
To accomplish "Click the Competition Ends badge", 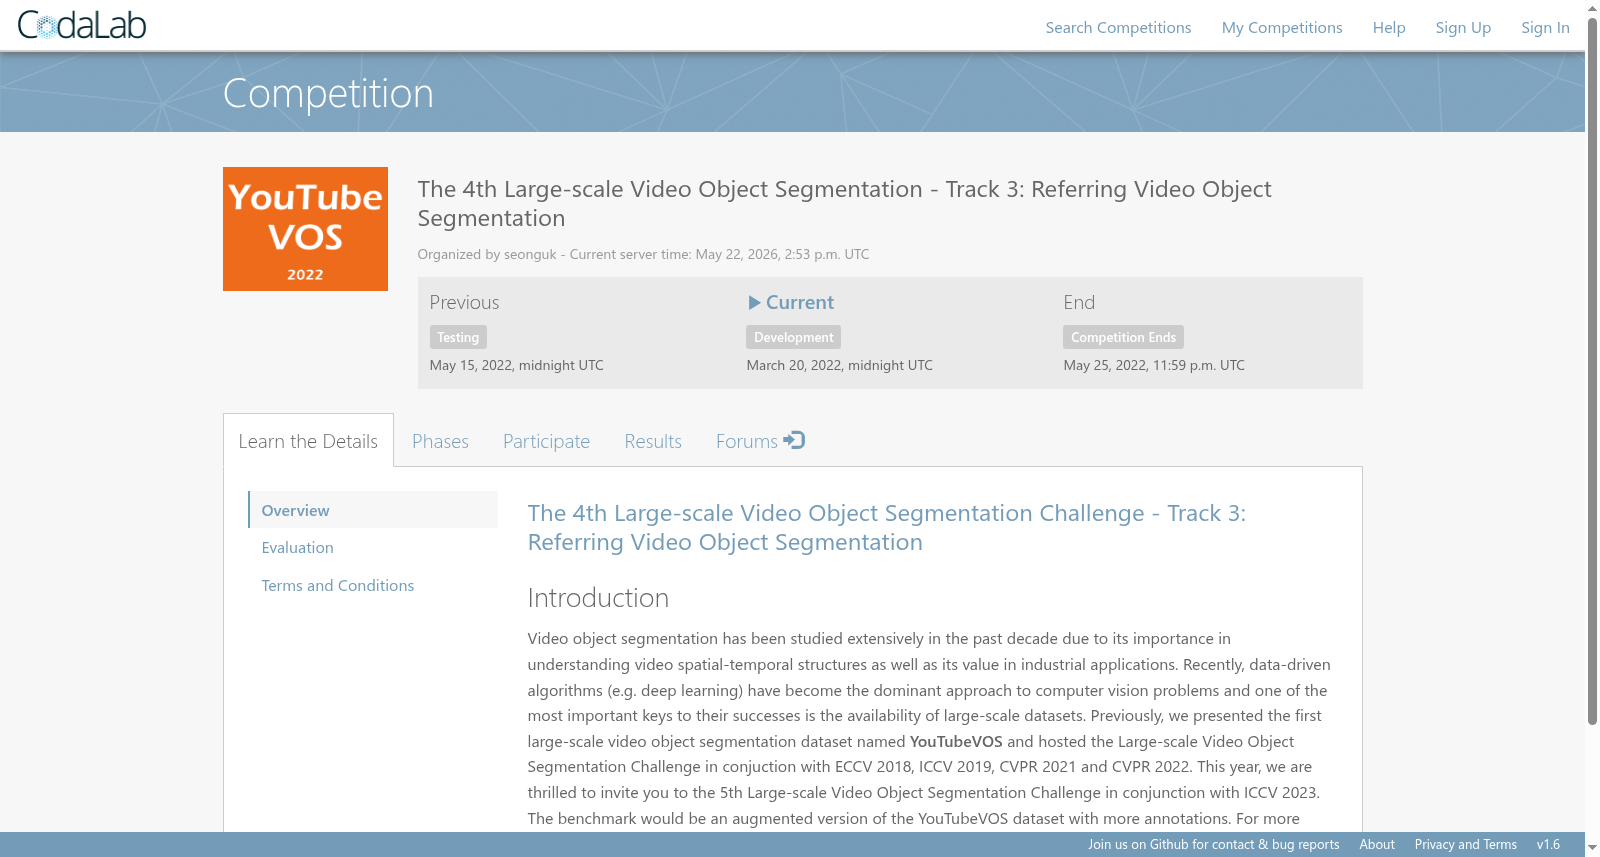I will pyautogui.click(x=1123, y=337).
